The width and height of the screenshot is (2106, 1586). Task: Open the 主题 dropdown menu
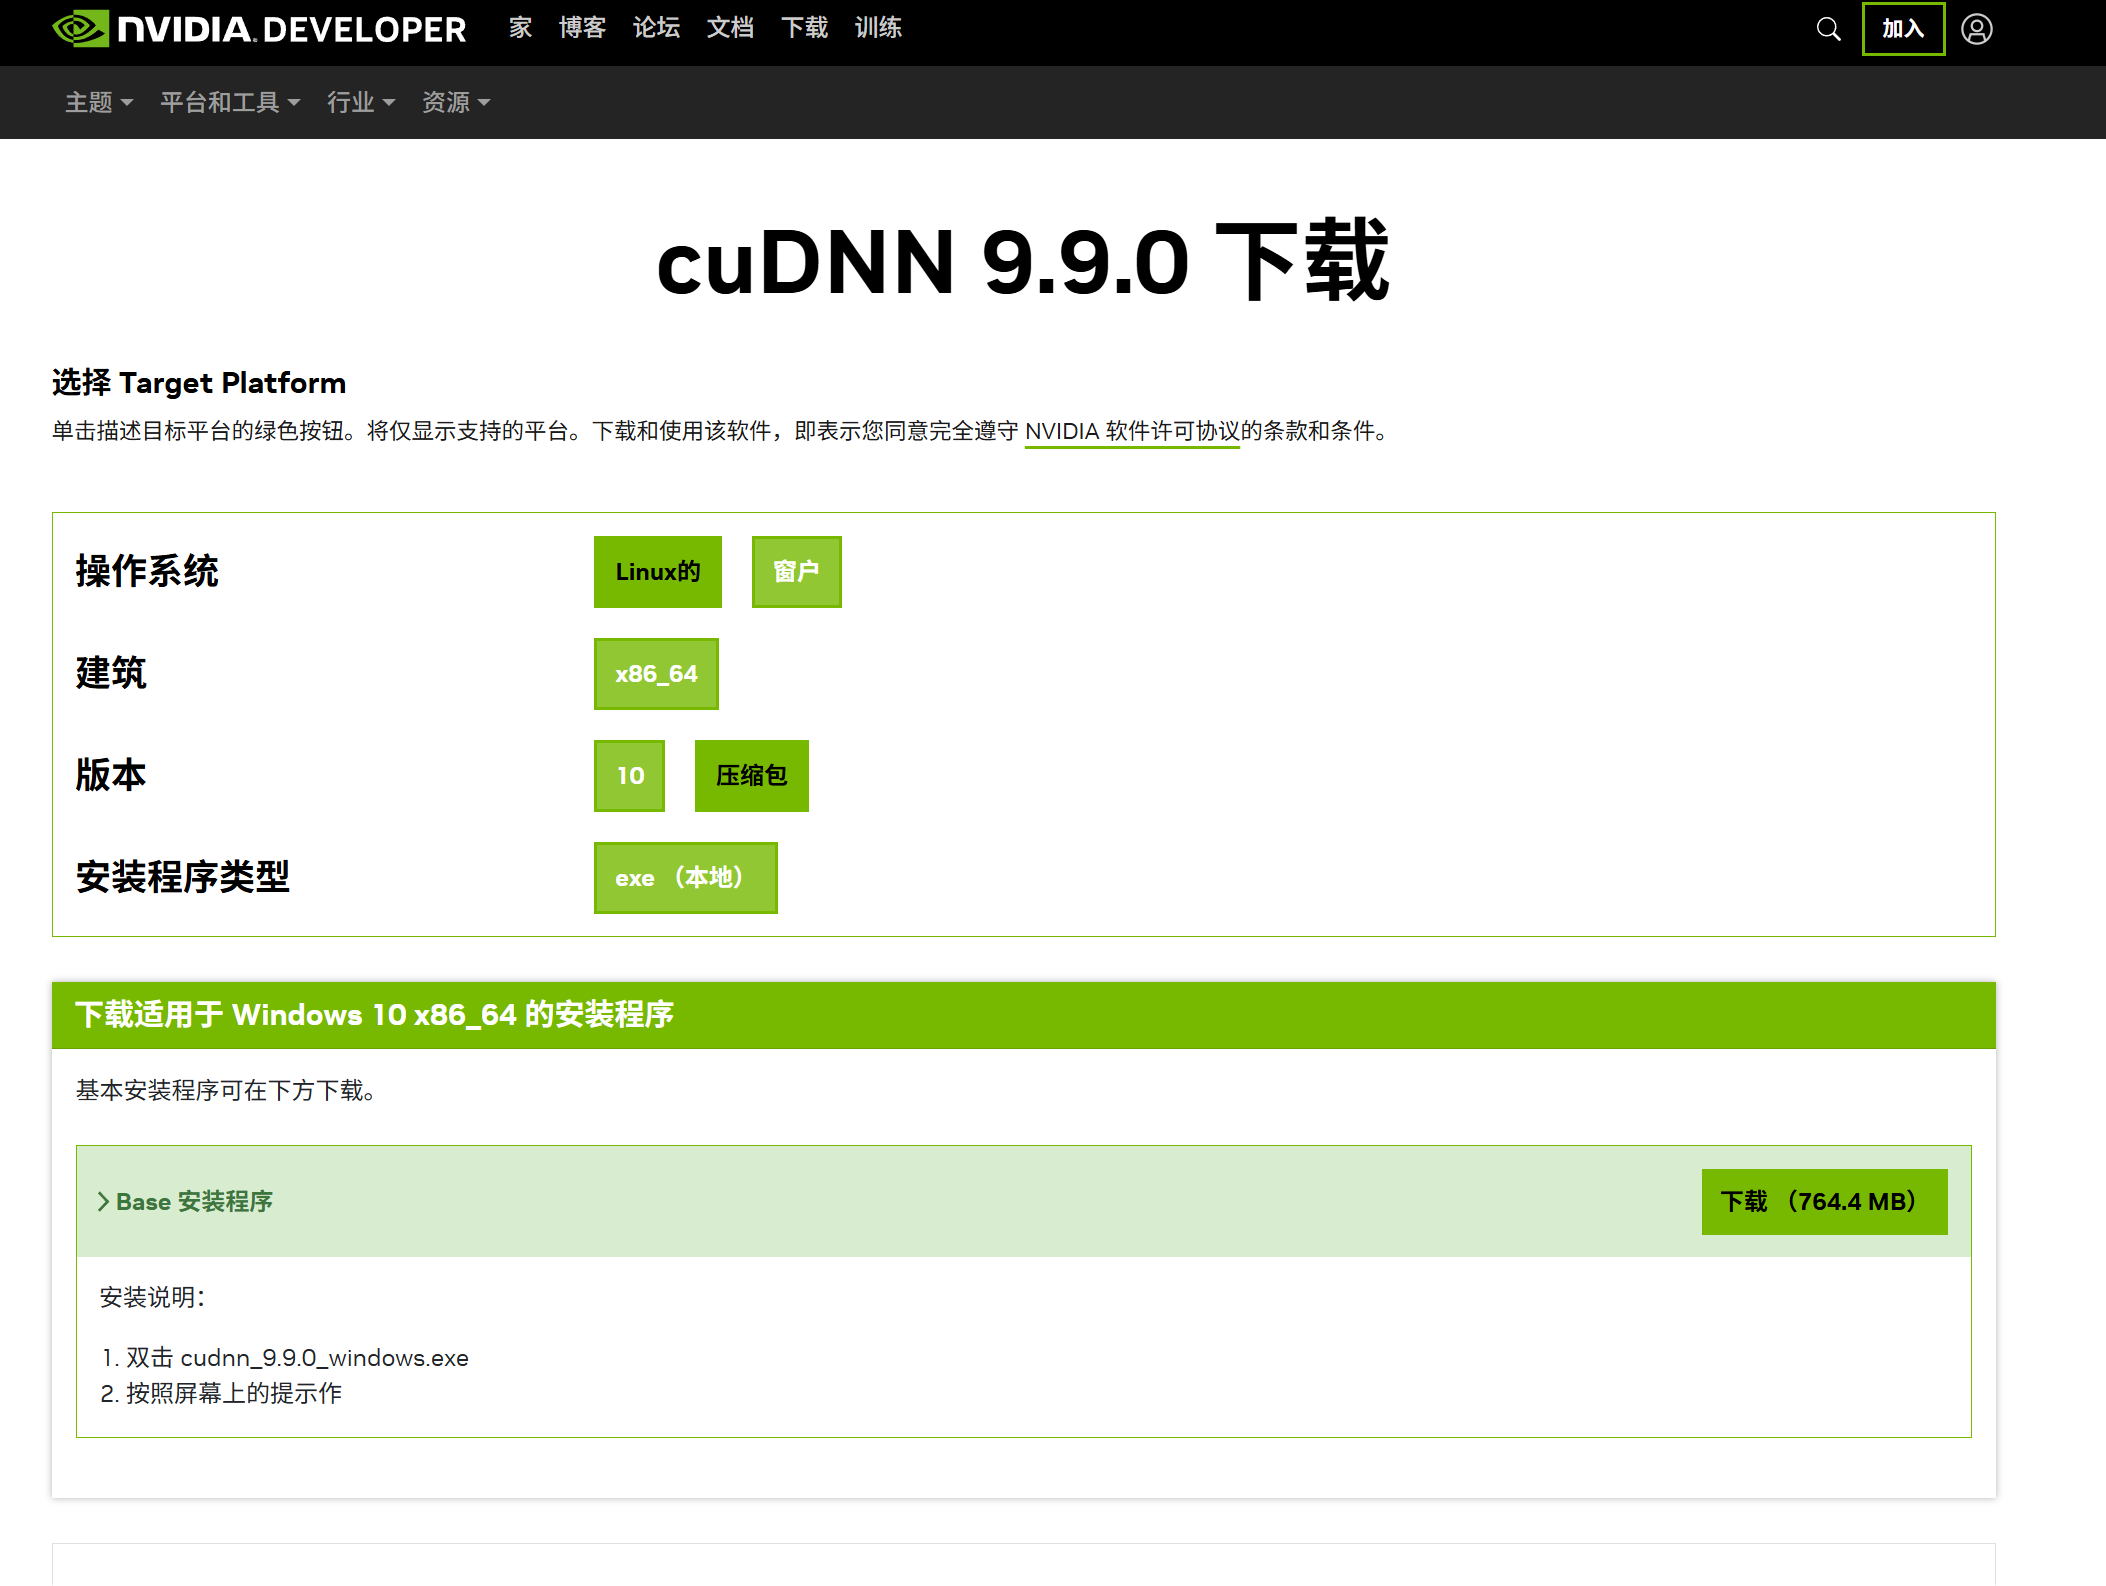click(98, 102)
